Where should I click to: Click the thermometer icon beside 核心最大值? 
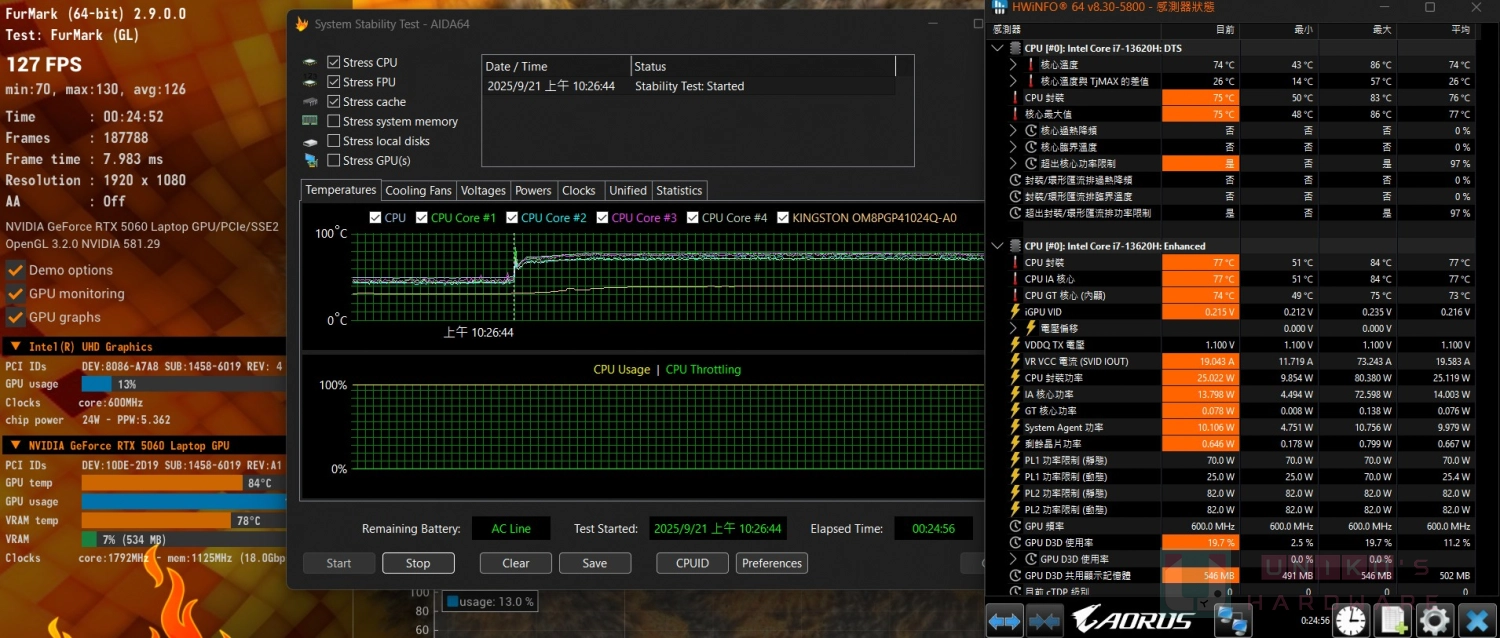1015,114
